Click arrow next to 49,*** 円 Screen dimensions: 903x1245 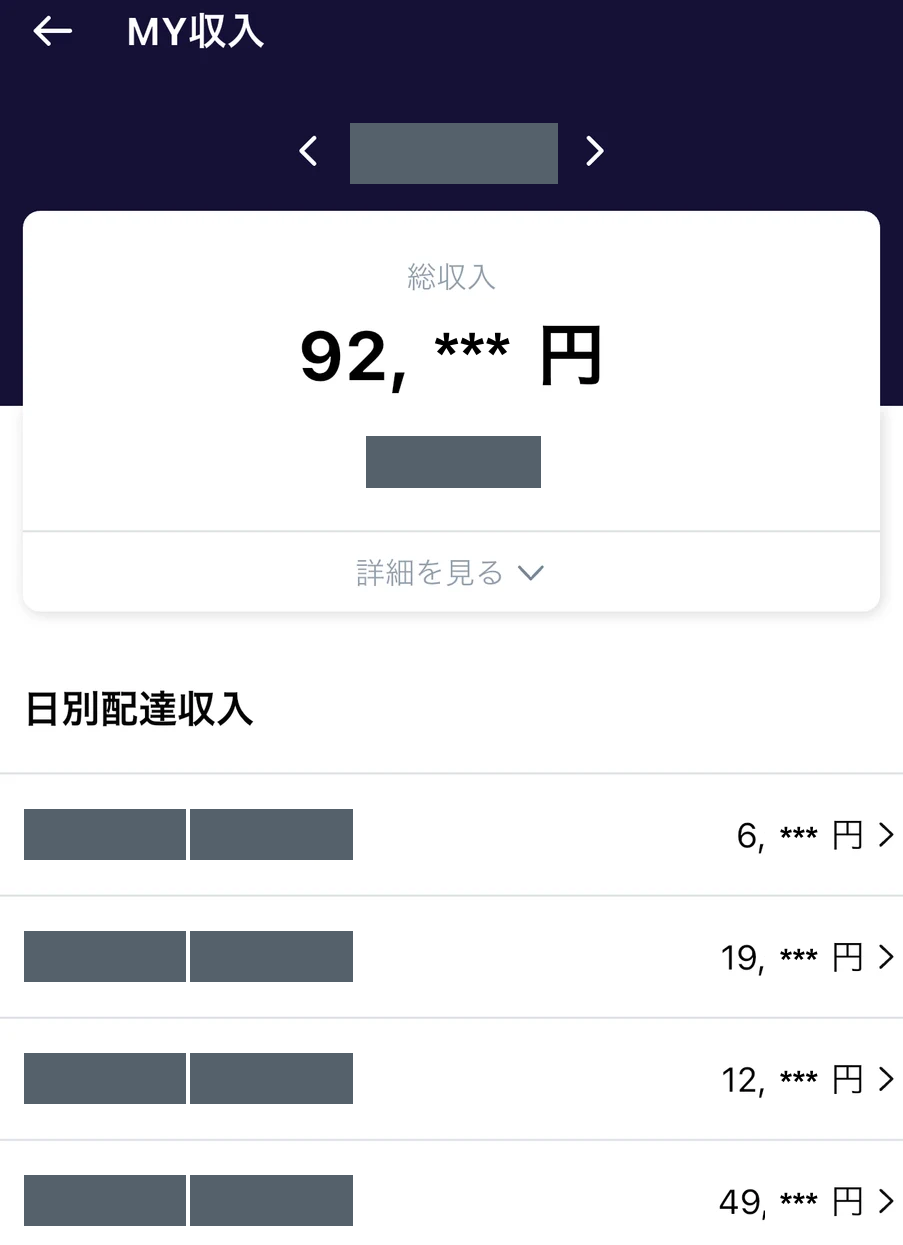(885, 1201)
